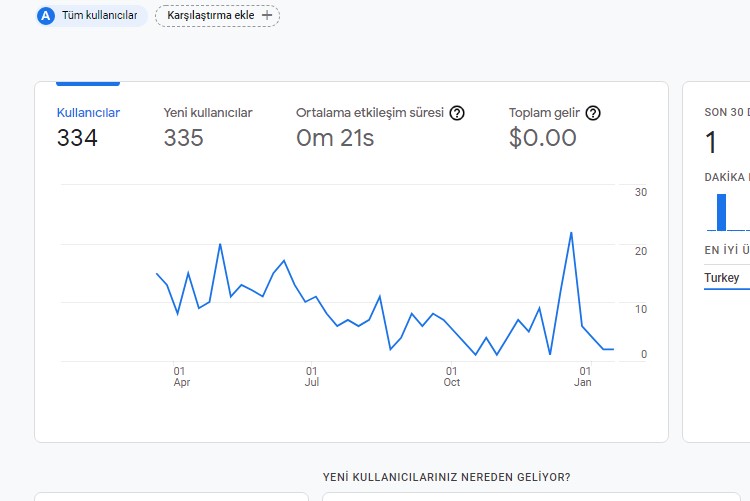This screenshot has height=501, width=750.
Task: Click the 01 Oct axis label
Action: [452, 377]
